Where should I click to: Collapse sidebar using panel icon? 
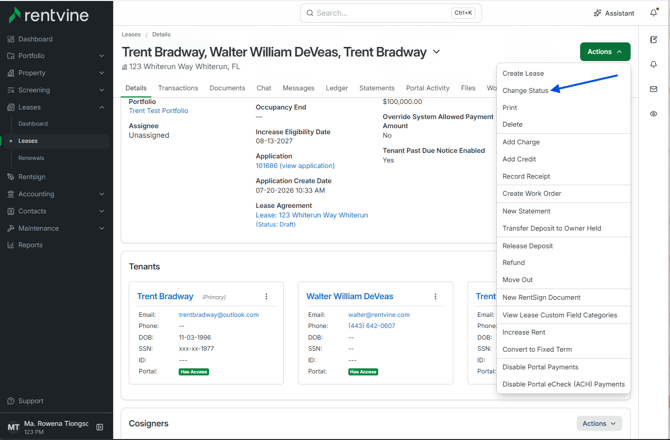pos(100,427)
